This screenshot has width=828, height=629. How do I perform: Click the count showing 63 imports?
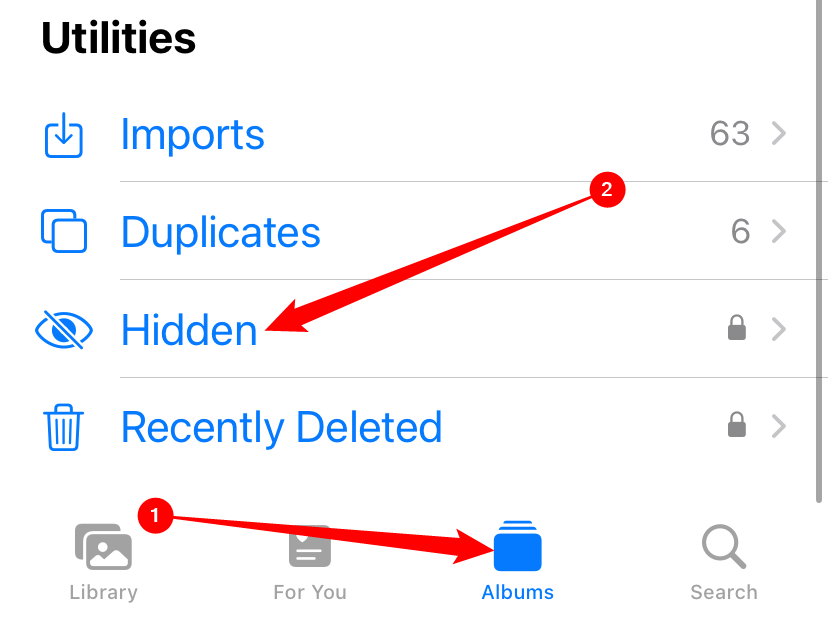pos(729,133)
